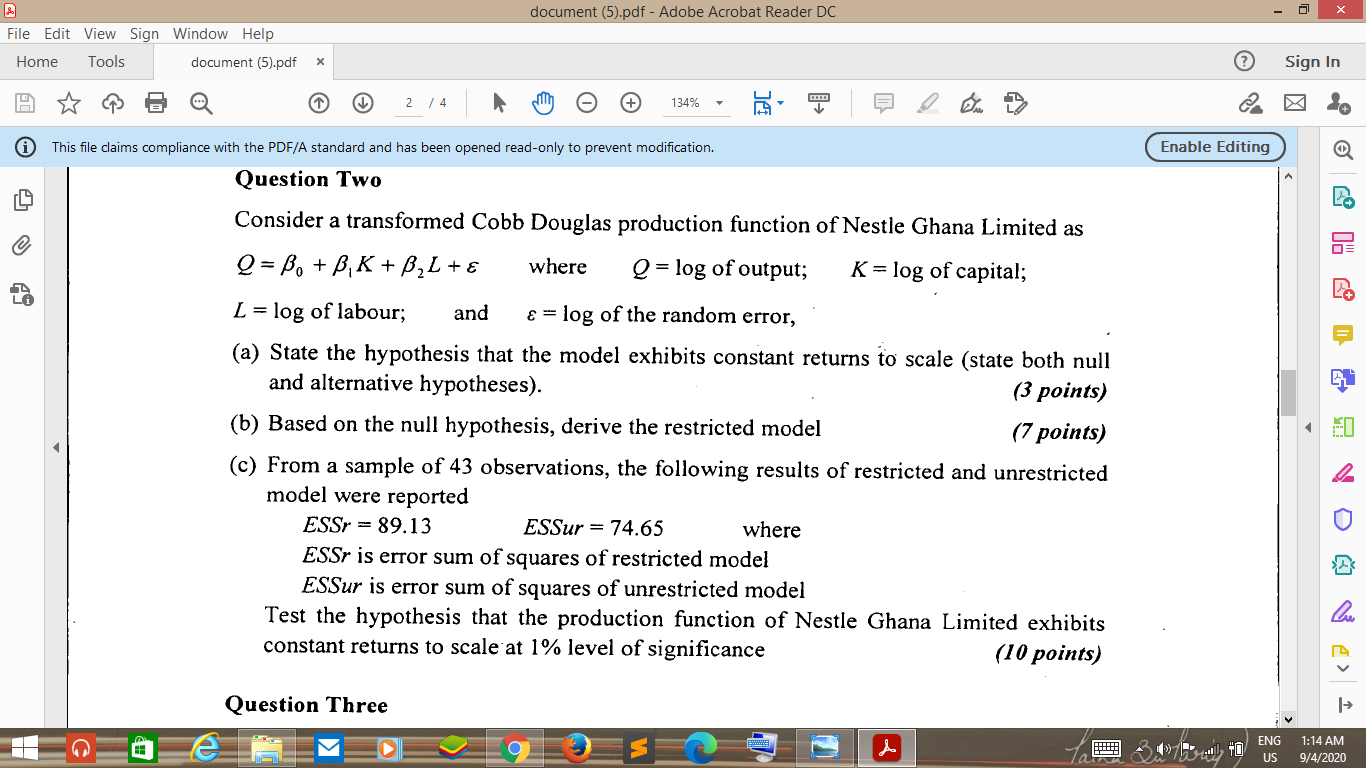Screen dimensions: 1366x768
Task: Select the Hand tool in the toolbar
Action: coord(541,103)
